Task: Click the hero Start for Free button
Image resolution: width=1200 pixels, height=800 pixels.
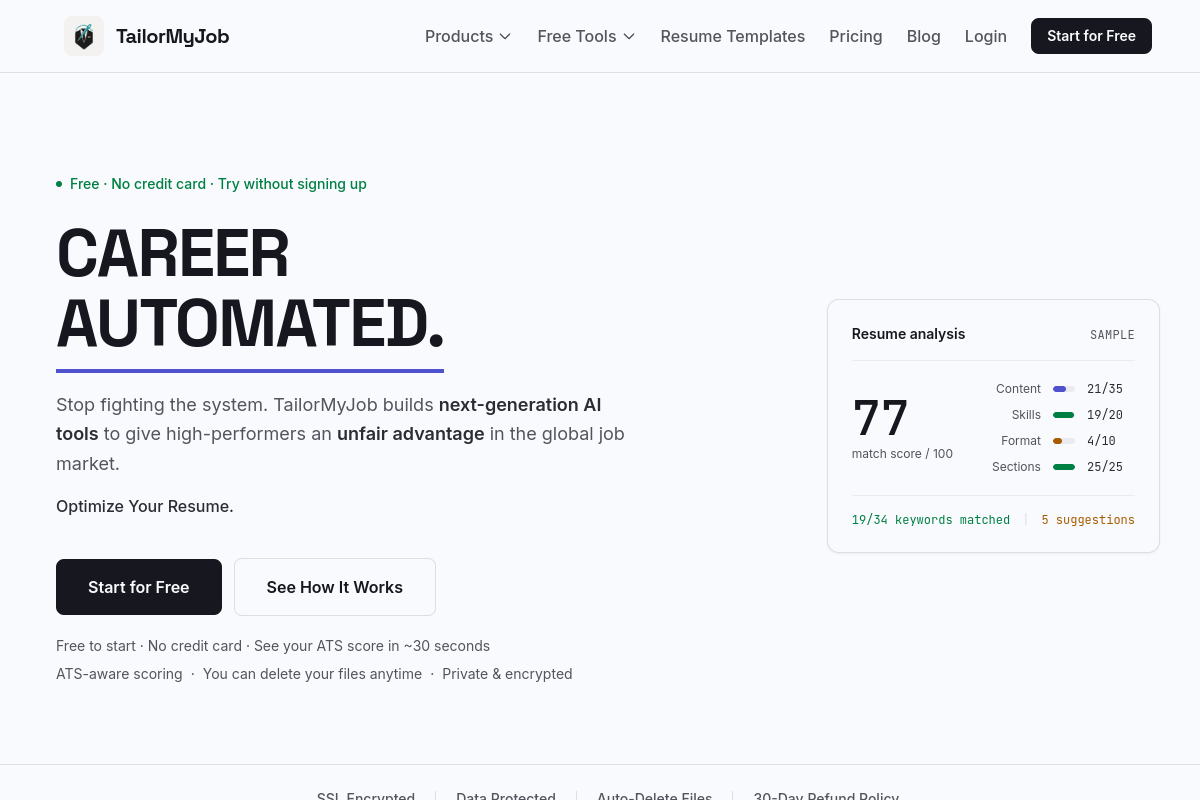Action: [139, 587]
